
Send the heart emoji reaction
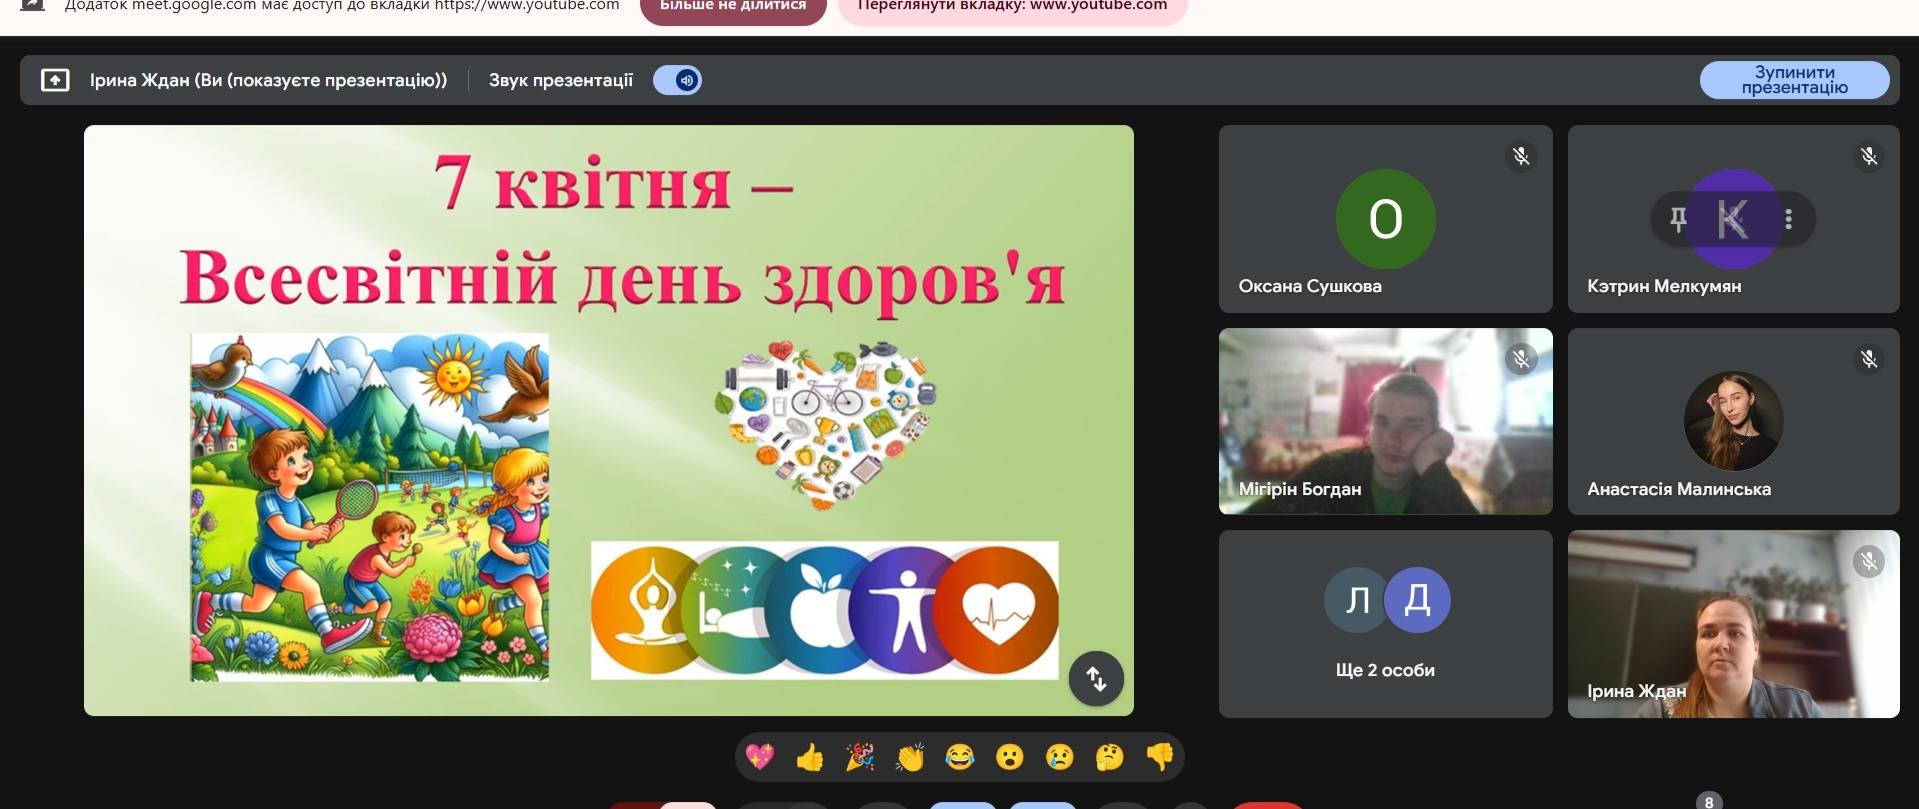point(760,758)
